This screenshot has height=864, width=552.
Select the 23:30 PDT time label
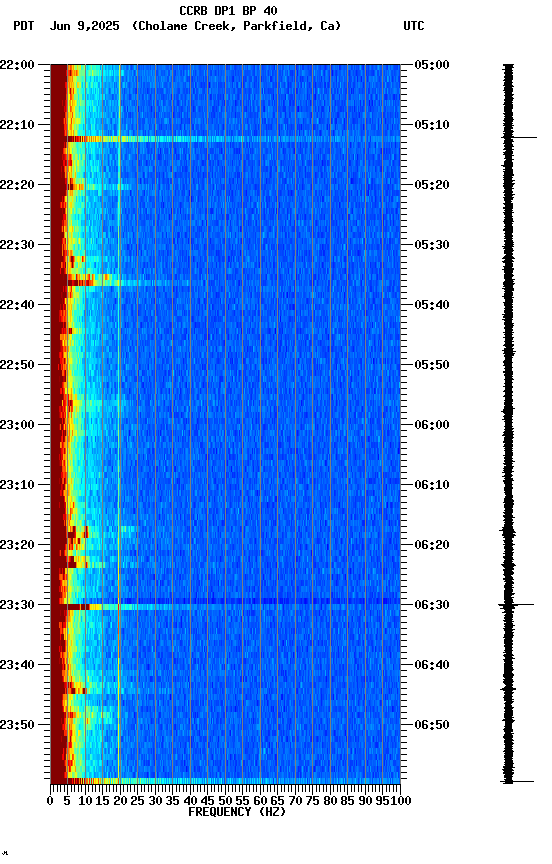coord(18,606)
